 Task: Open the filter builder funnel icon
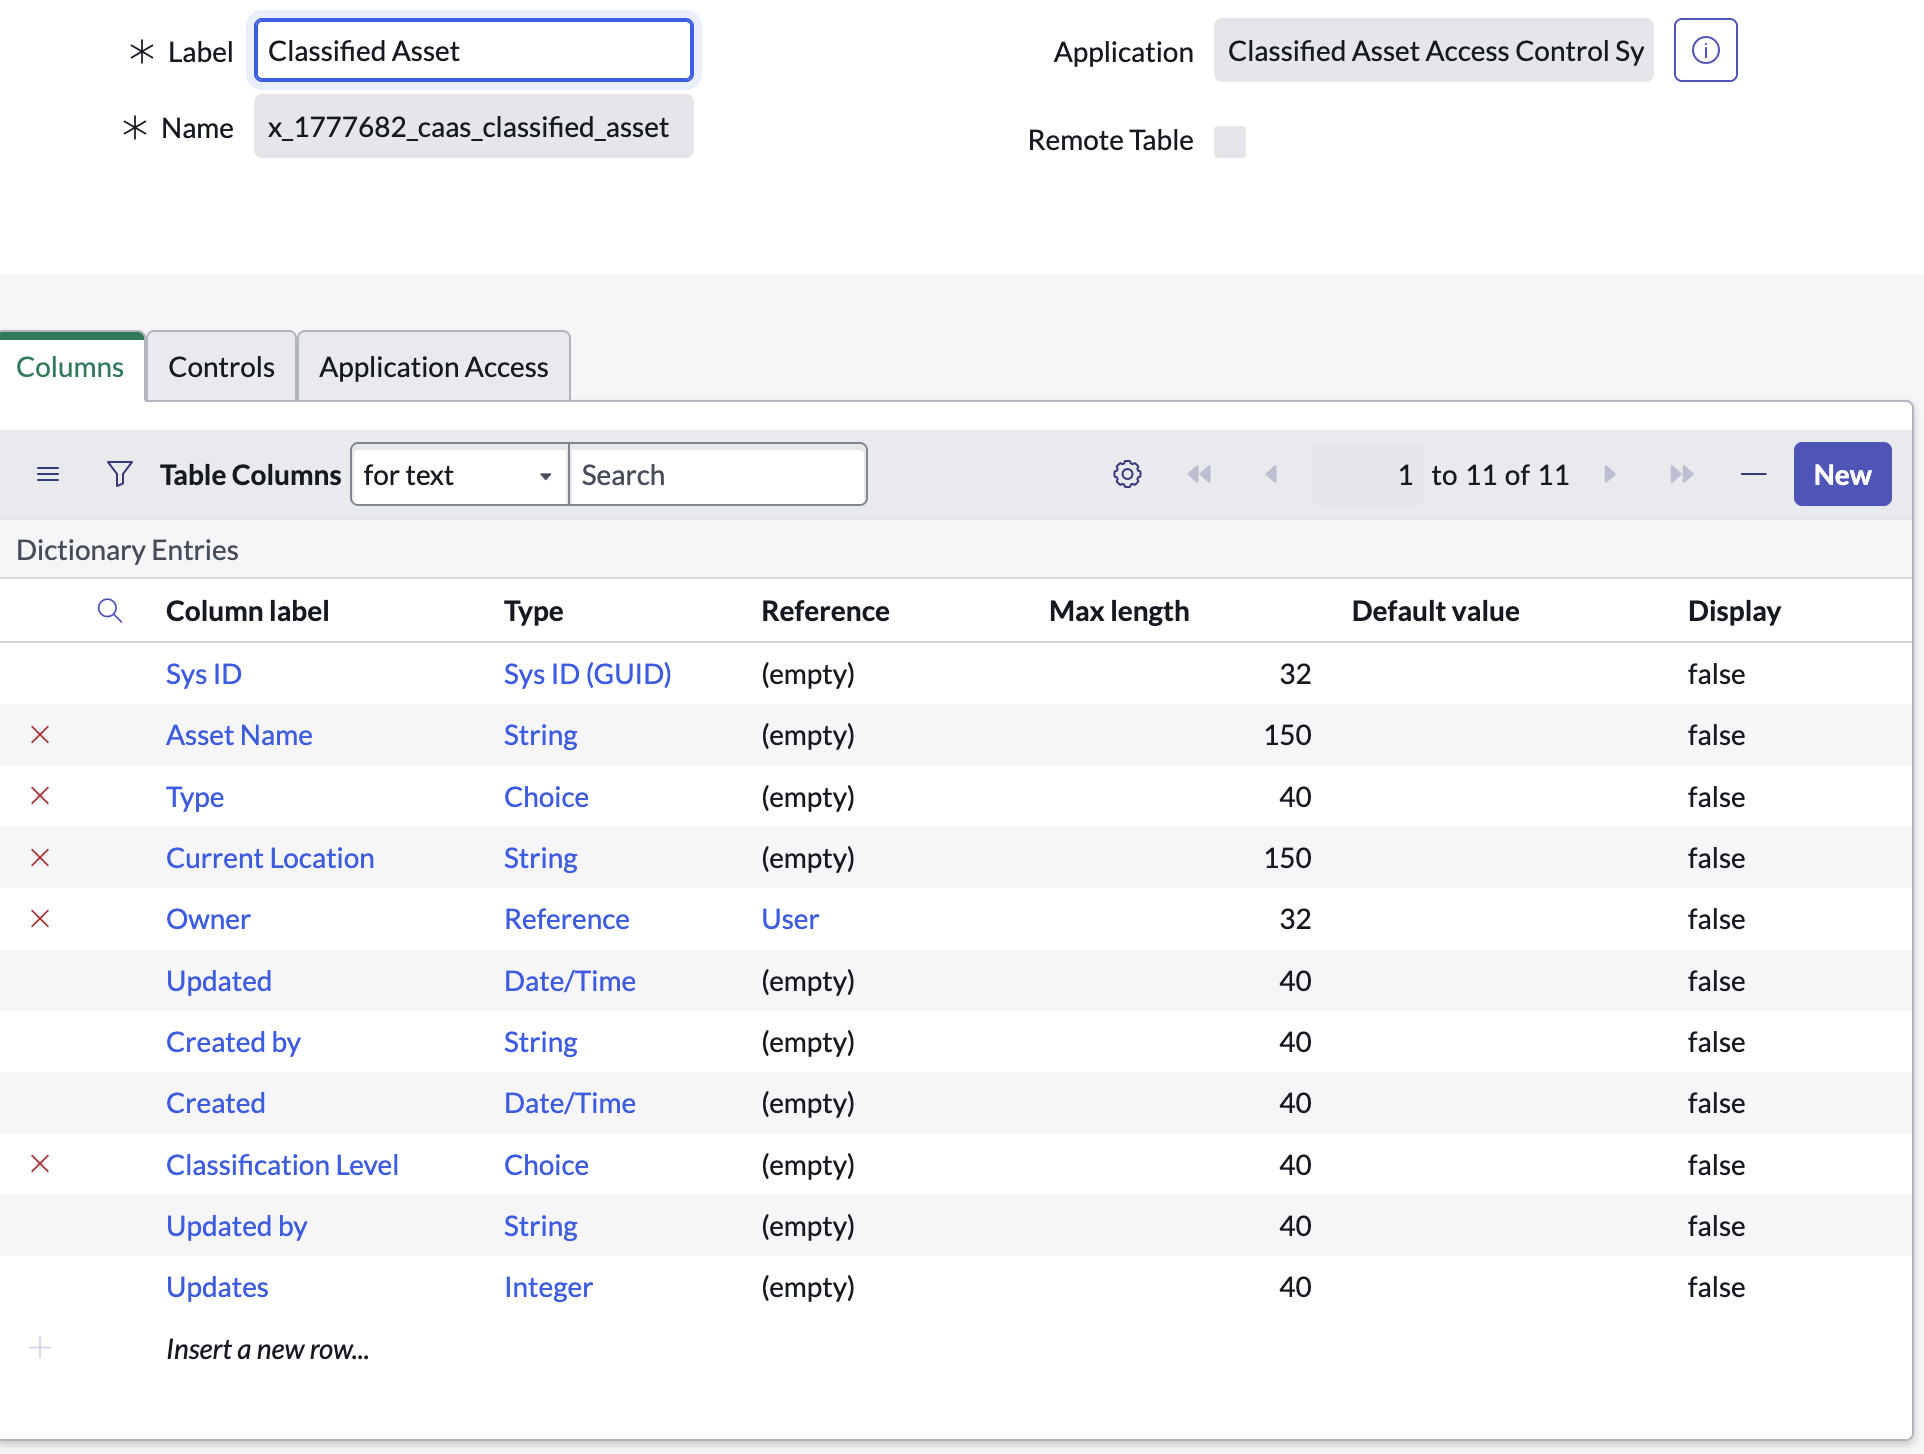coord(119,474)
